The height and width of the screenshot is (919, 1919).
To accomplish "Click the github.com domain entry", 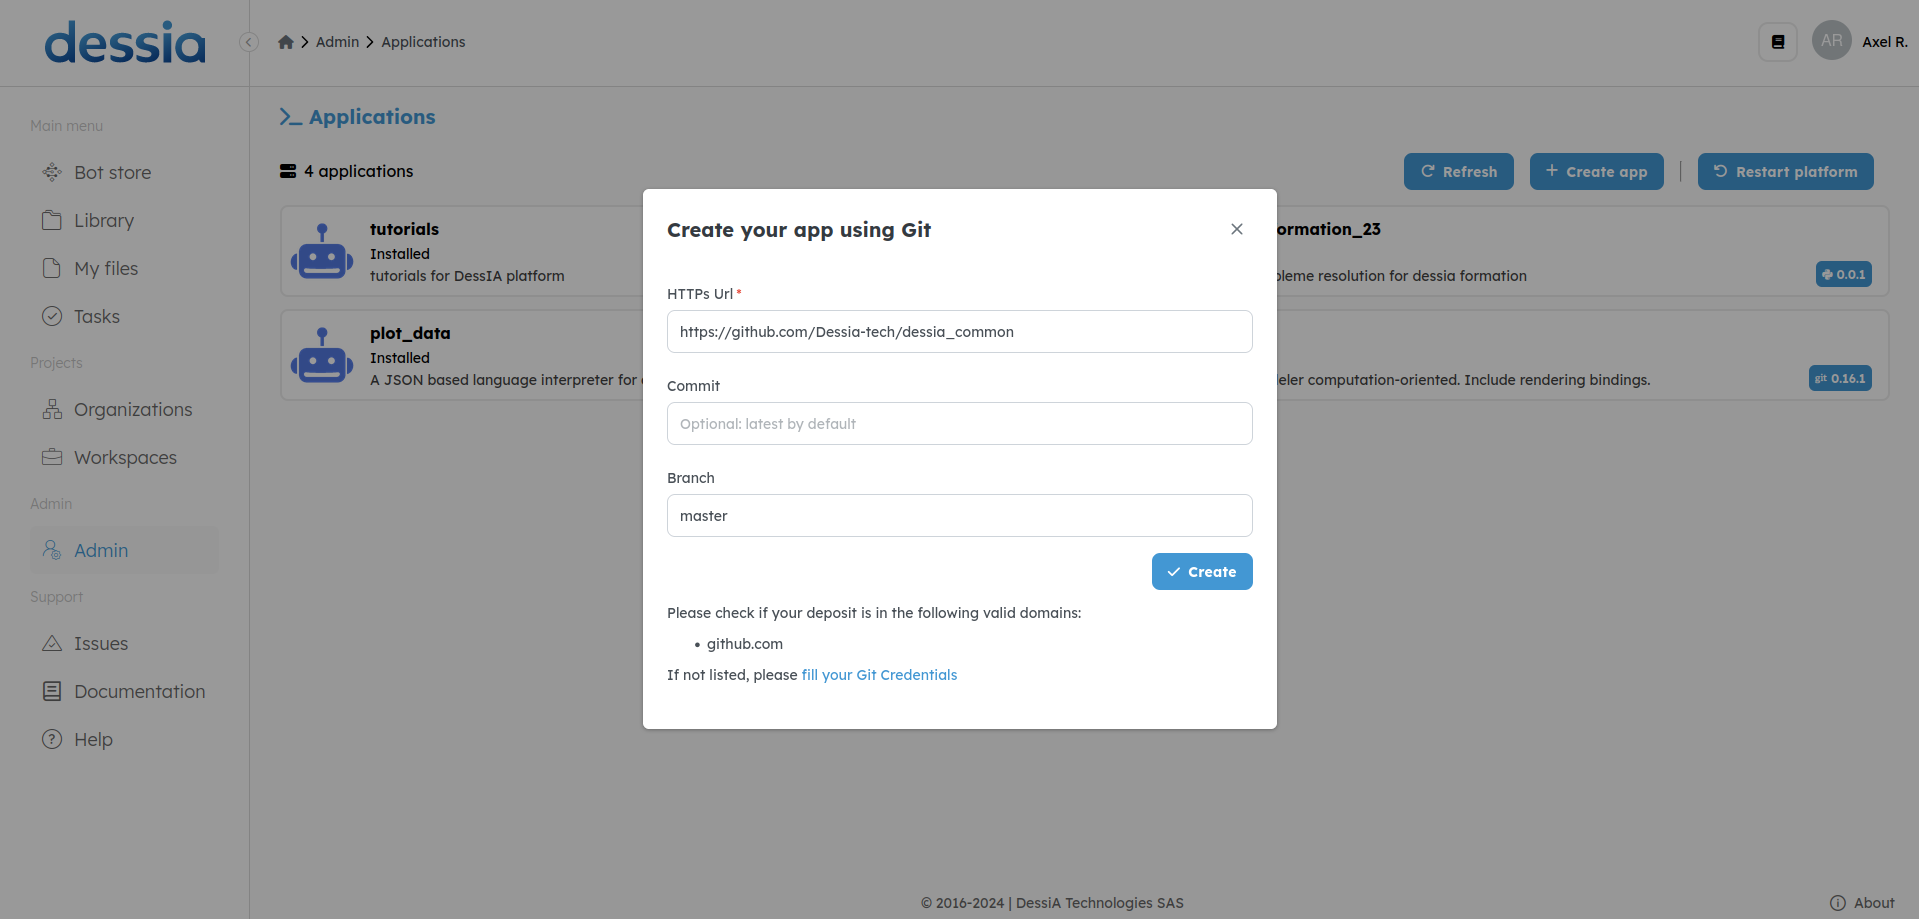I will tap(745, 644).
